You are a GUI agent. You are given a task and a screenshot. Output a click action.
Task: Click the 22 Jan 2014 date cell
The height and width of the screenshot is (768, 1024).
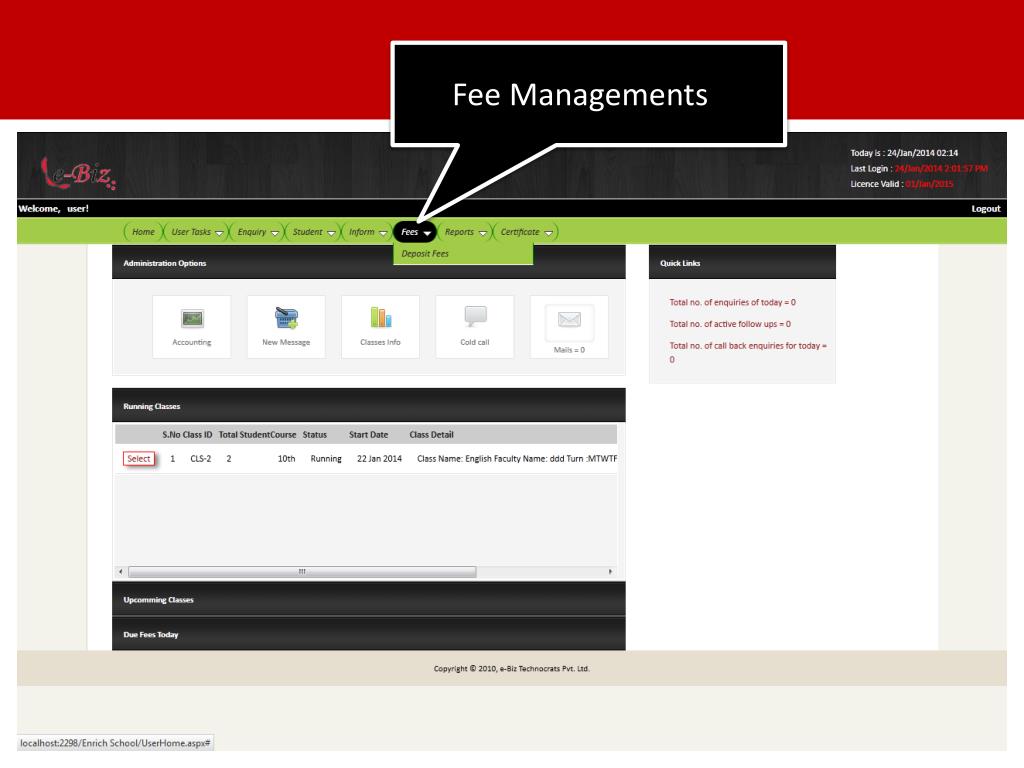coord(379,458)
